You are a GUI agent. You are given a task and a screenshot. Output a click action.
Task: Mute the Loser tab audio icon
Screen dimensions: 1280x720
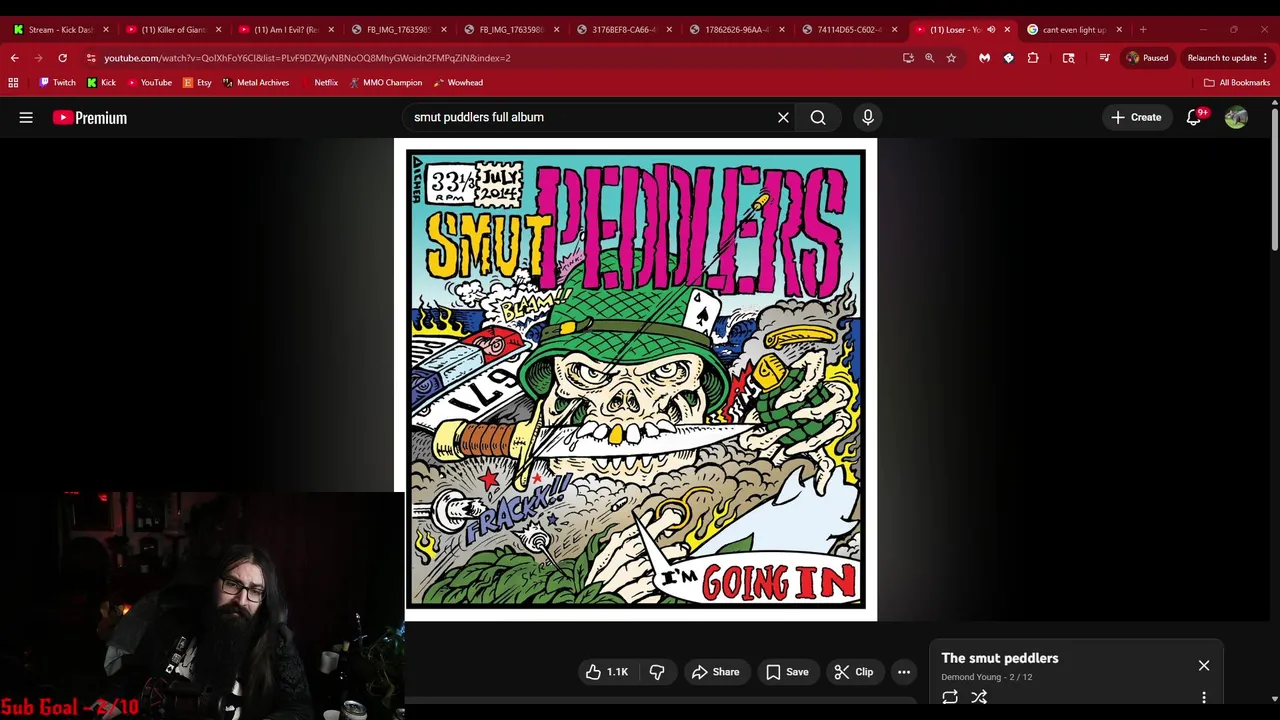[991, 30]
